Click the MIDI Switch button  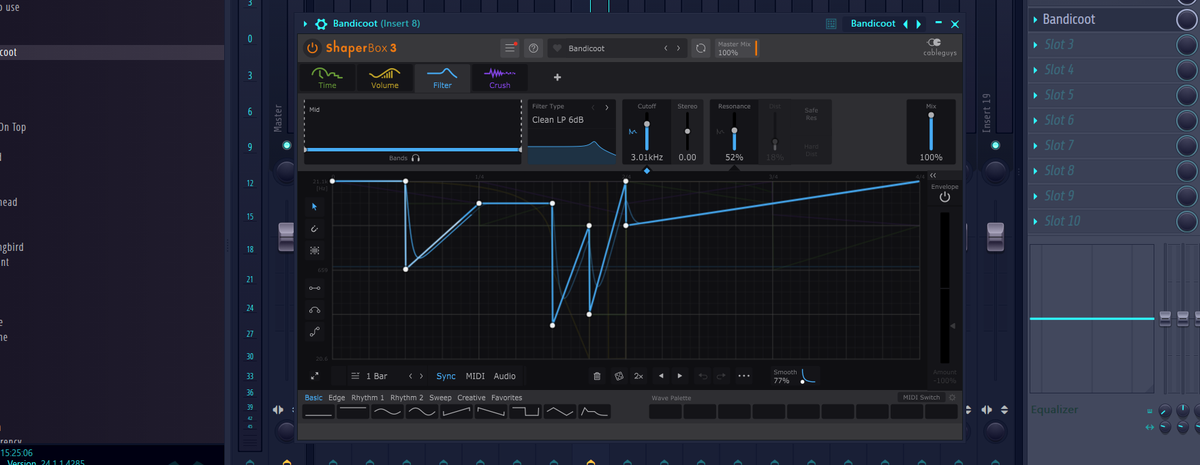[x=921, y=397]
